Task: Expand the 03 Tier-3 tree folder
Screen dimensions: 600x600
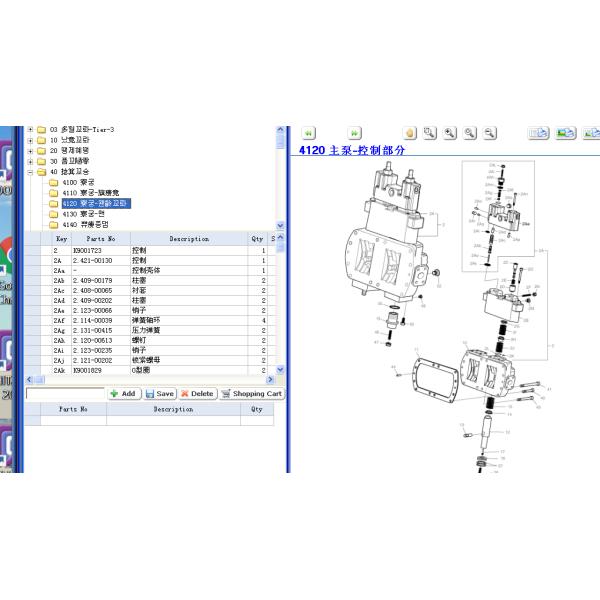Action: [30, 130]
